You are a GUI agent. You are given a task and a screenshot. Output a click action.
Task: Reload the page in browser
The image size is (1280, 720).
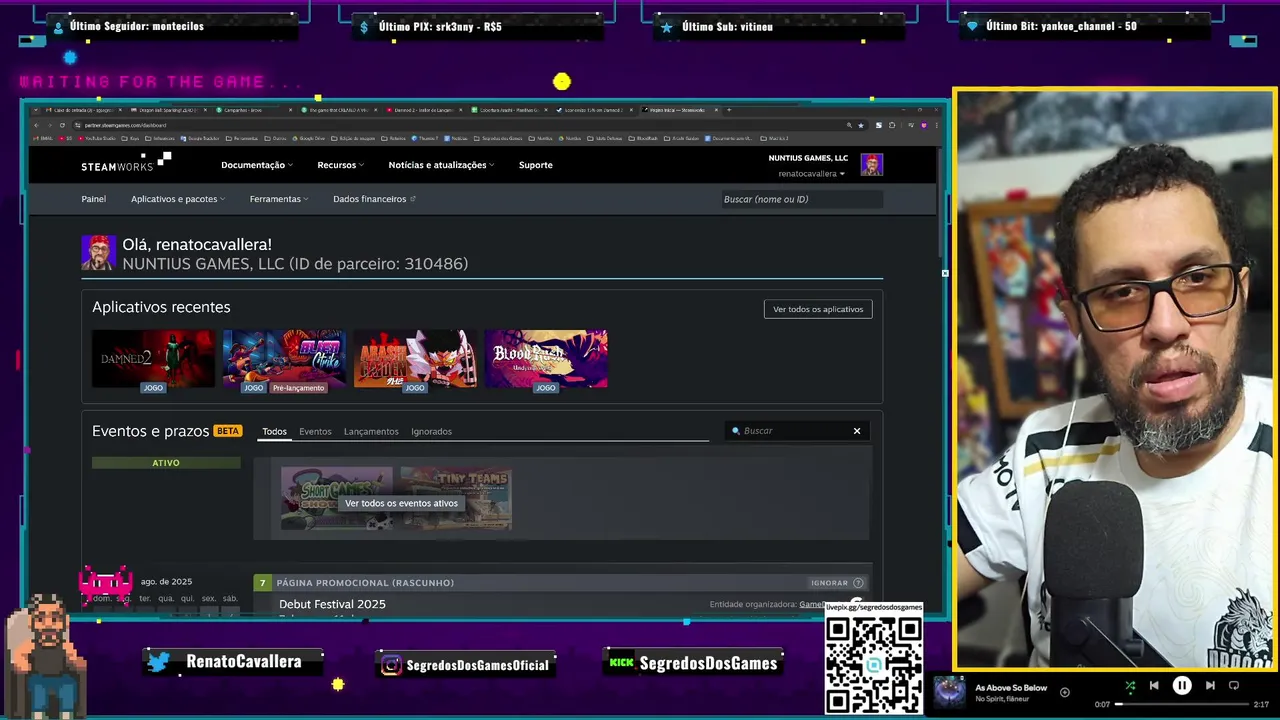(x=62, y=125)
